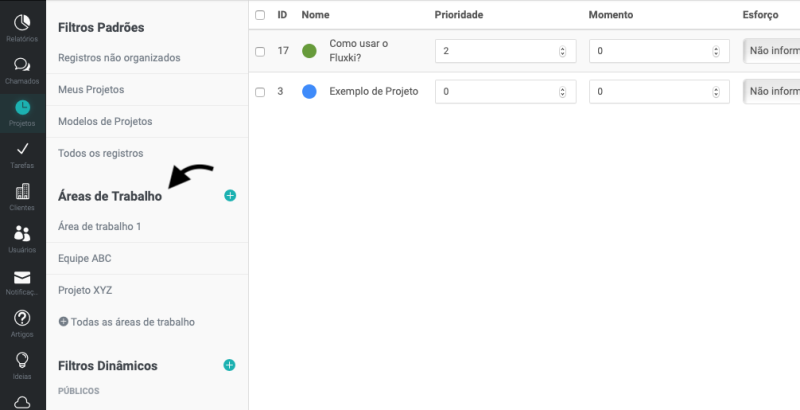800x410 pixels.
Task: Add new Filtro Dinâmico plus icon
Action: 230,366
